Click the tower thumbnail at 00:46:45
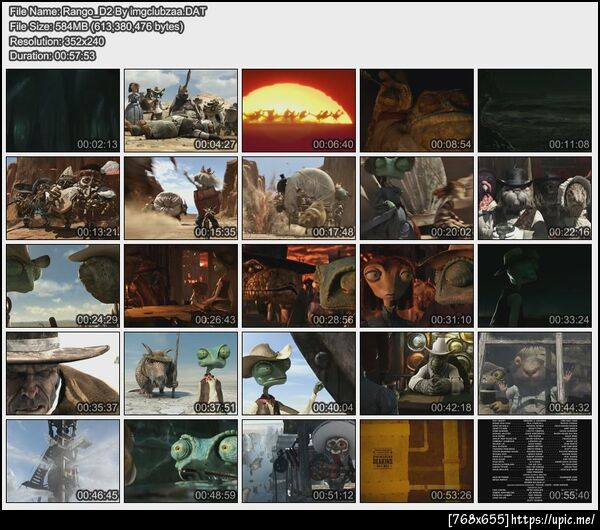 pyautogui.click(x=63, y=461)
